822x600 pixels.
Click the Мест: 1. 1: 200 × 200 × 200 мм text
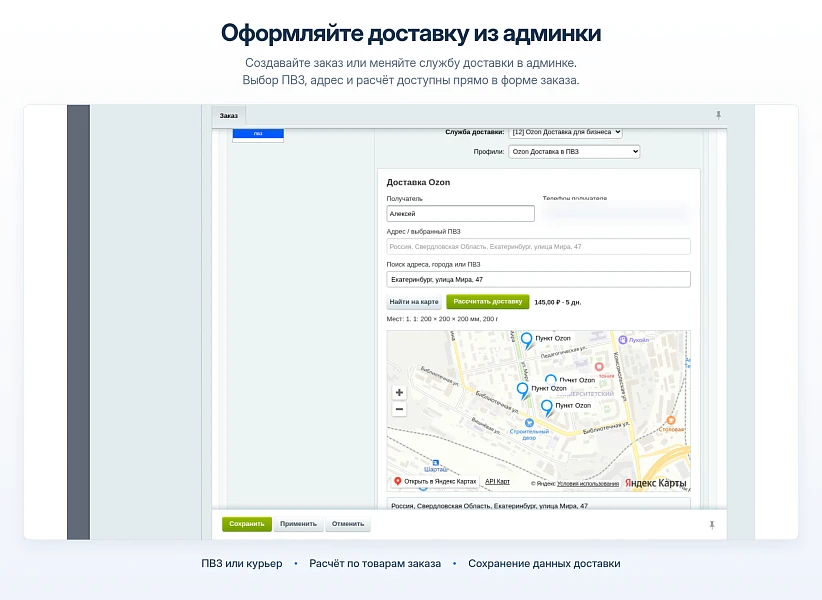pyautogui.click(x=442, y=319)
